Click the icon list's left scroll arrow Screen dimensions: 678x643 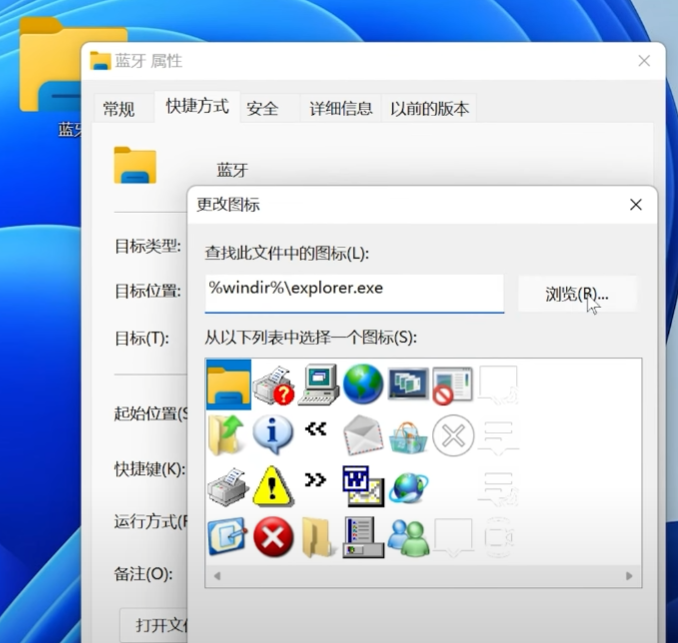click(x=217, y=576)
